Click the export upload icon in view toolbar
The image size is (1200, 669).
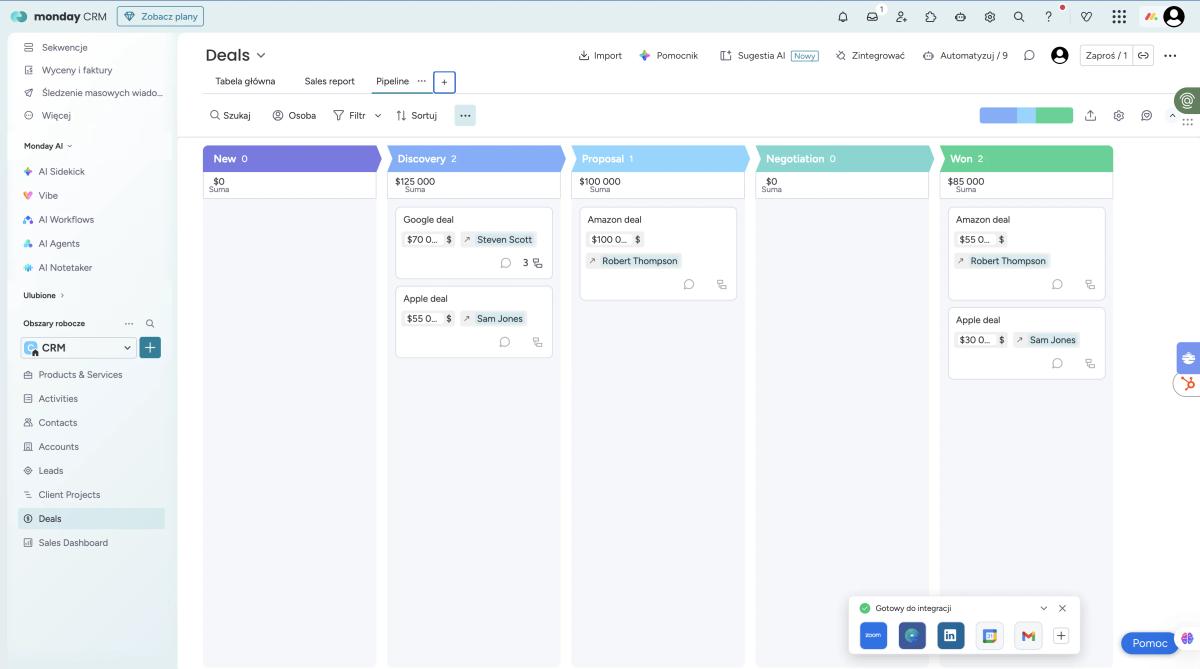1091,115
